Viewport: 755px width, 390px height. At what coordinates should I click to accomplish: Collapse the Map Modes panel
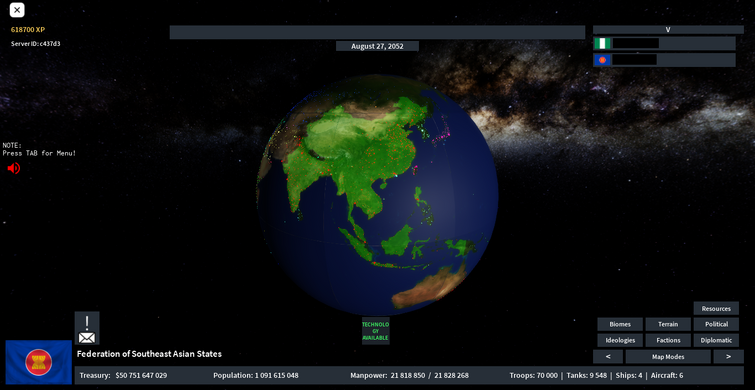click(x=668, y=357)
